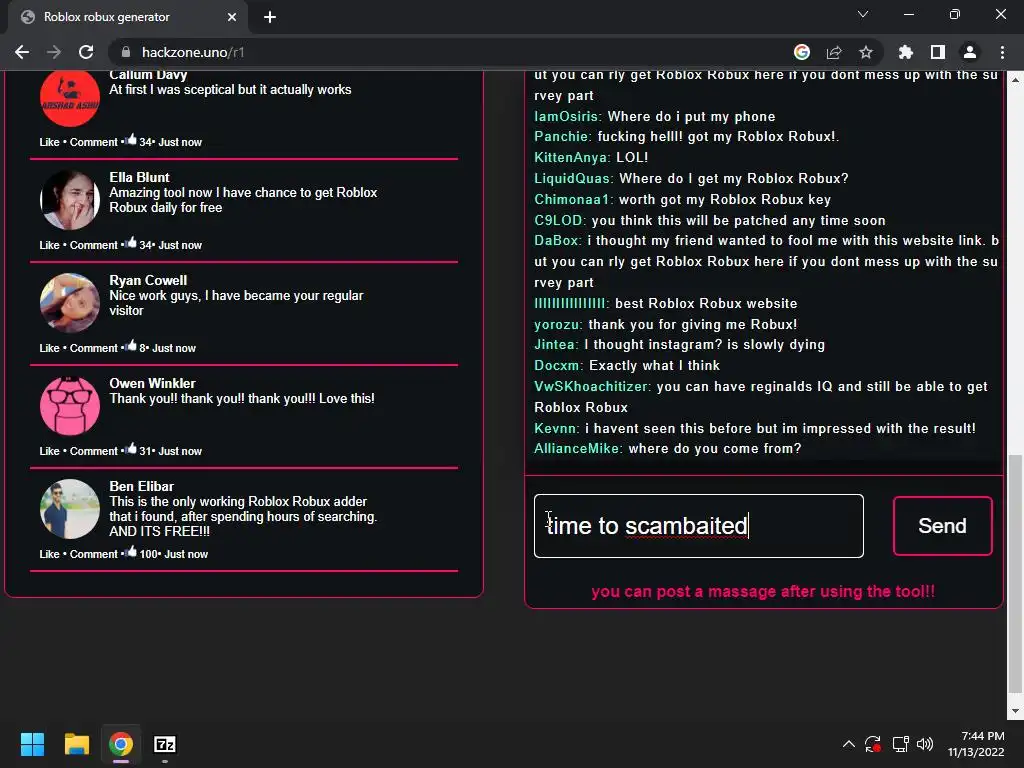The height and width of the screenshot is (768, 1024).
Task: Click chat username VwSKhoachitizer
Action: 592,387
